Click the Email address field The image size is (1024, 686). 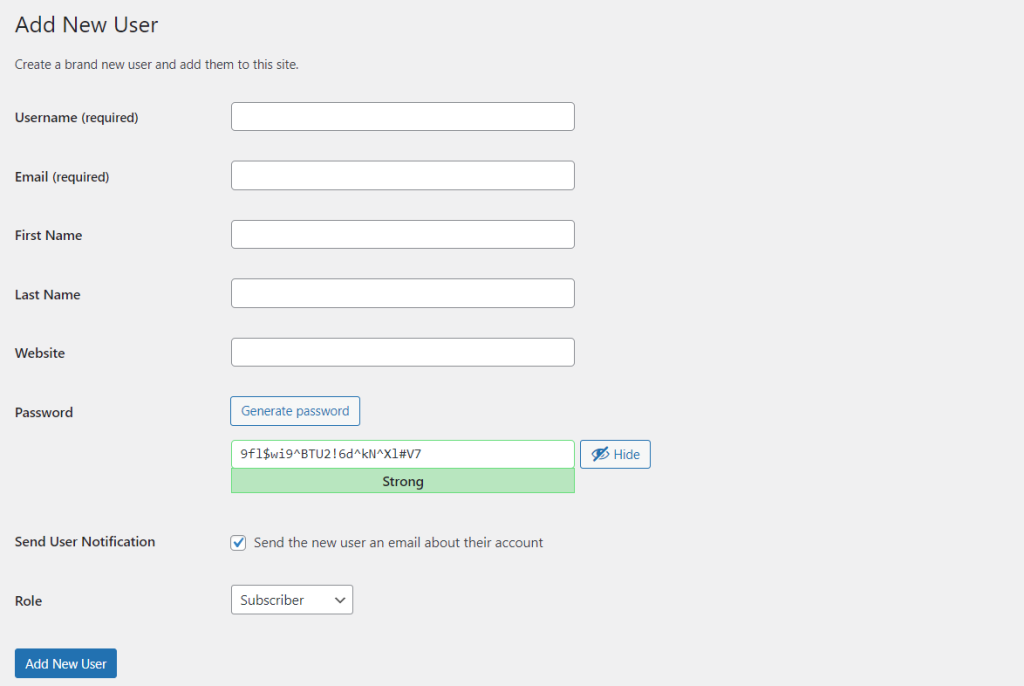[402, 175]
